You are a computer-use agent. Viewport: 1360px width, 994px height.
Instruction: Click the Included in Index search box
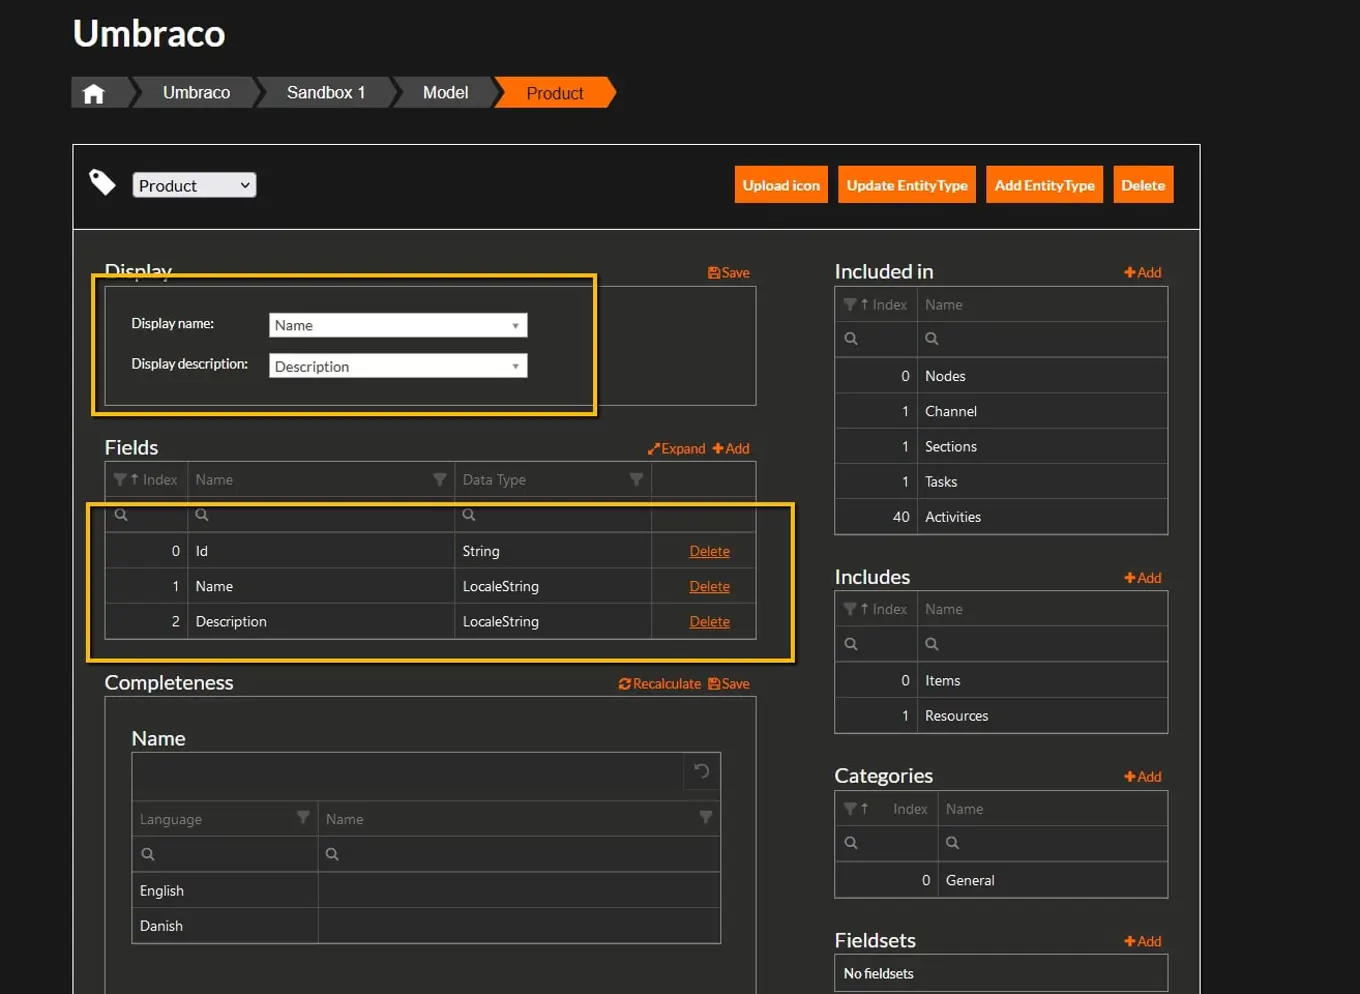point(876,339)
